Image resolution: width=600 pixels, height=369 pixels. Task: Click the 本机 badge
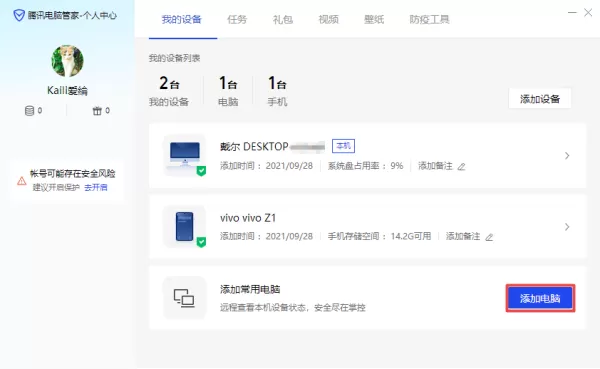[x=343, y=146]
